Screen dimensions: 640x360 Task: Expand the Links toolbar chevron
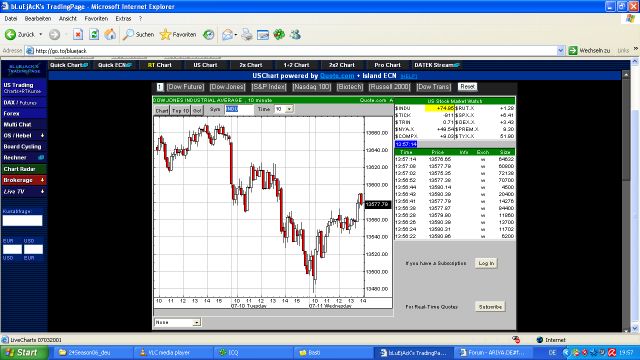coord(636,49)
